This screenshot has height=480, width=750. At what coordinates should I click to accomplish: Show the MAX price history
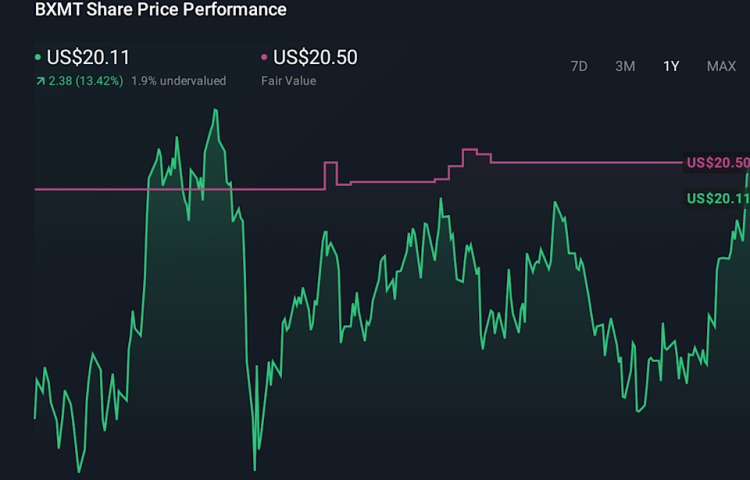point(721,66)
